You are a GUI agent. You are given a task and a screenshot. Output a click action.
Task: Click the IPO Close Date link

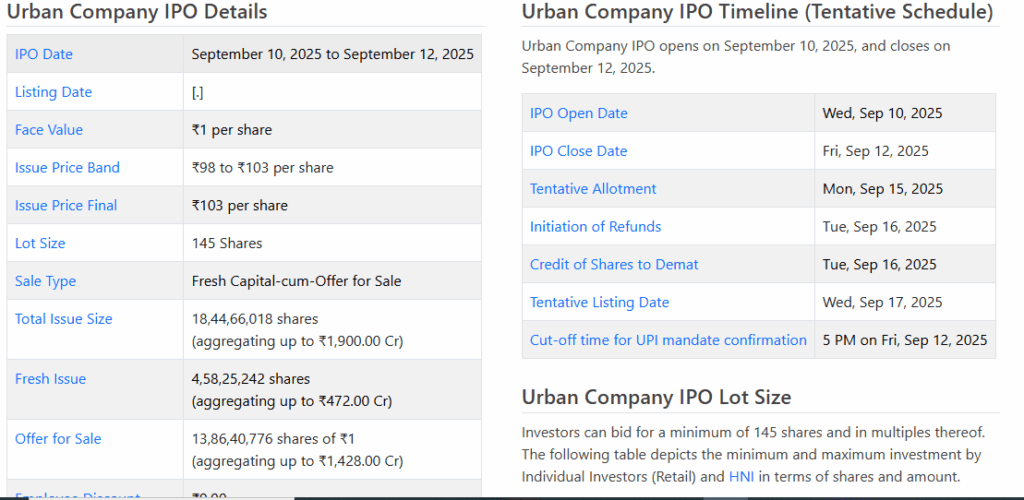pyautogui.click(x=578, y=151)
